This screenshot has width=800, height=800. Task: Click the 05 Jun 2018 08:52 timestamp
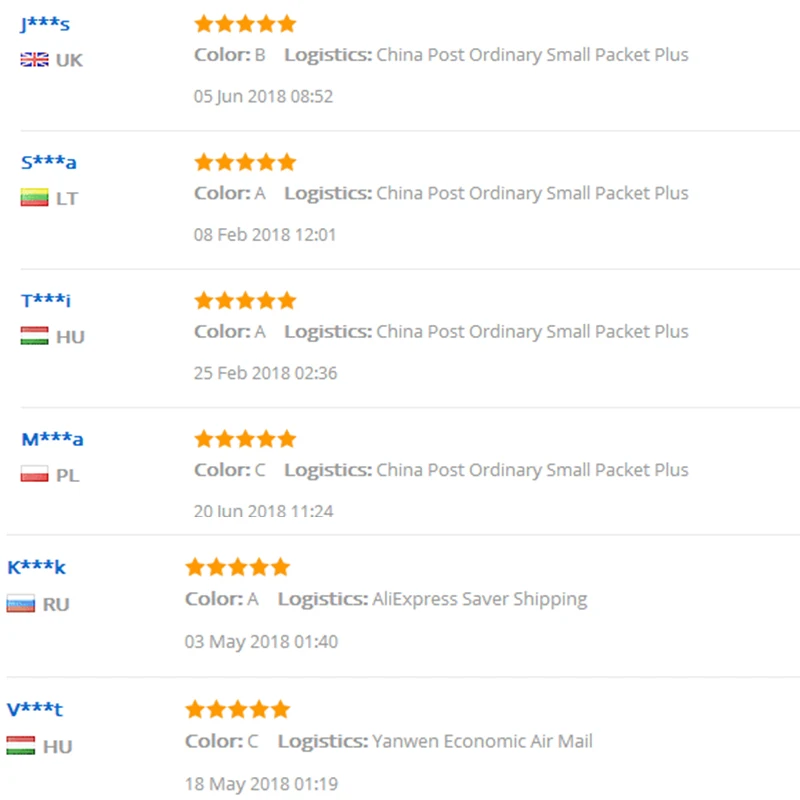pos(263,97)
